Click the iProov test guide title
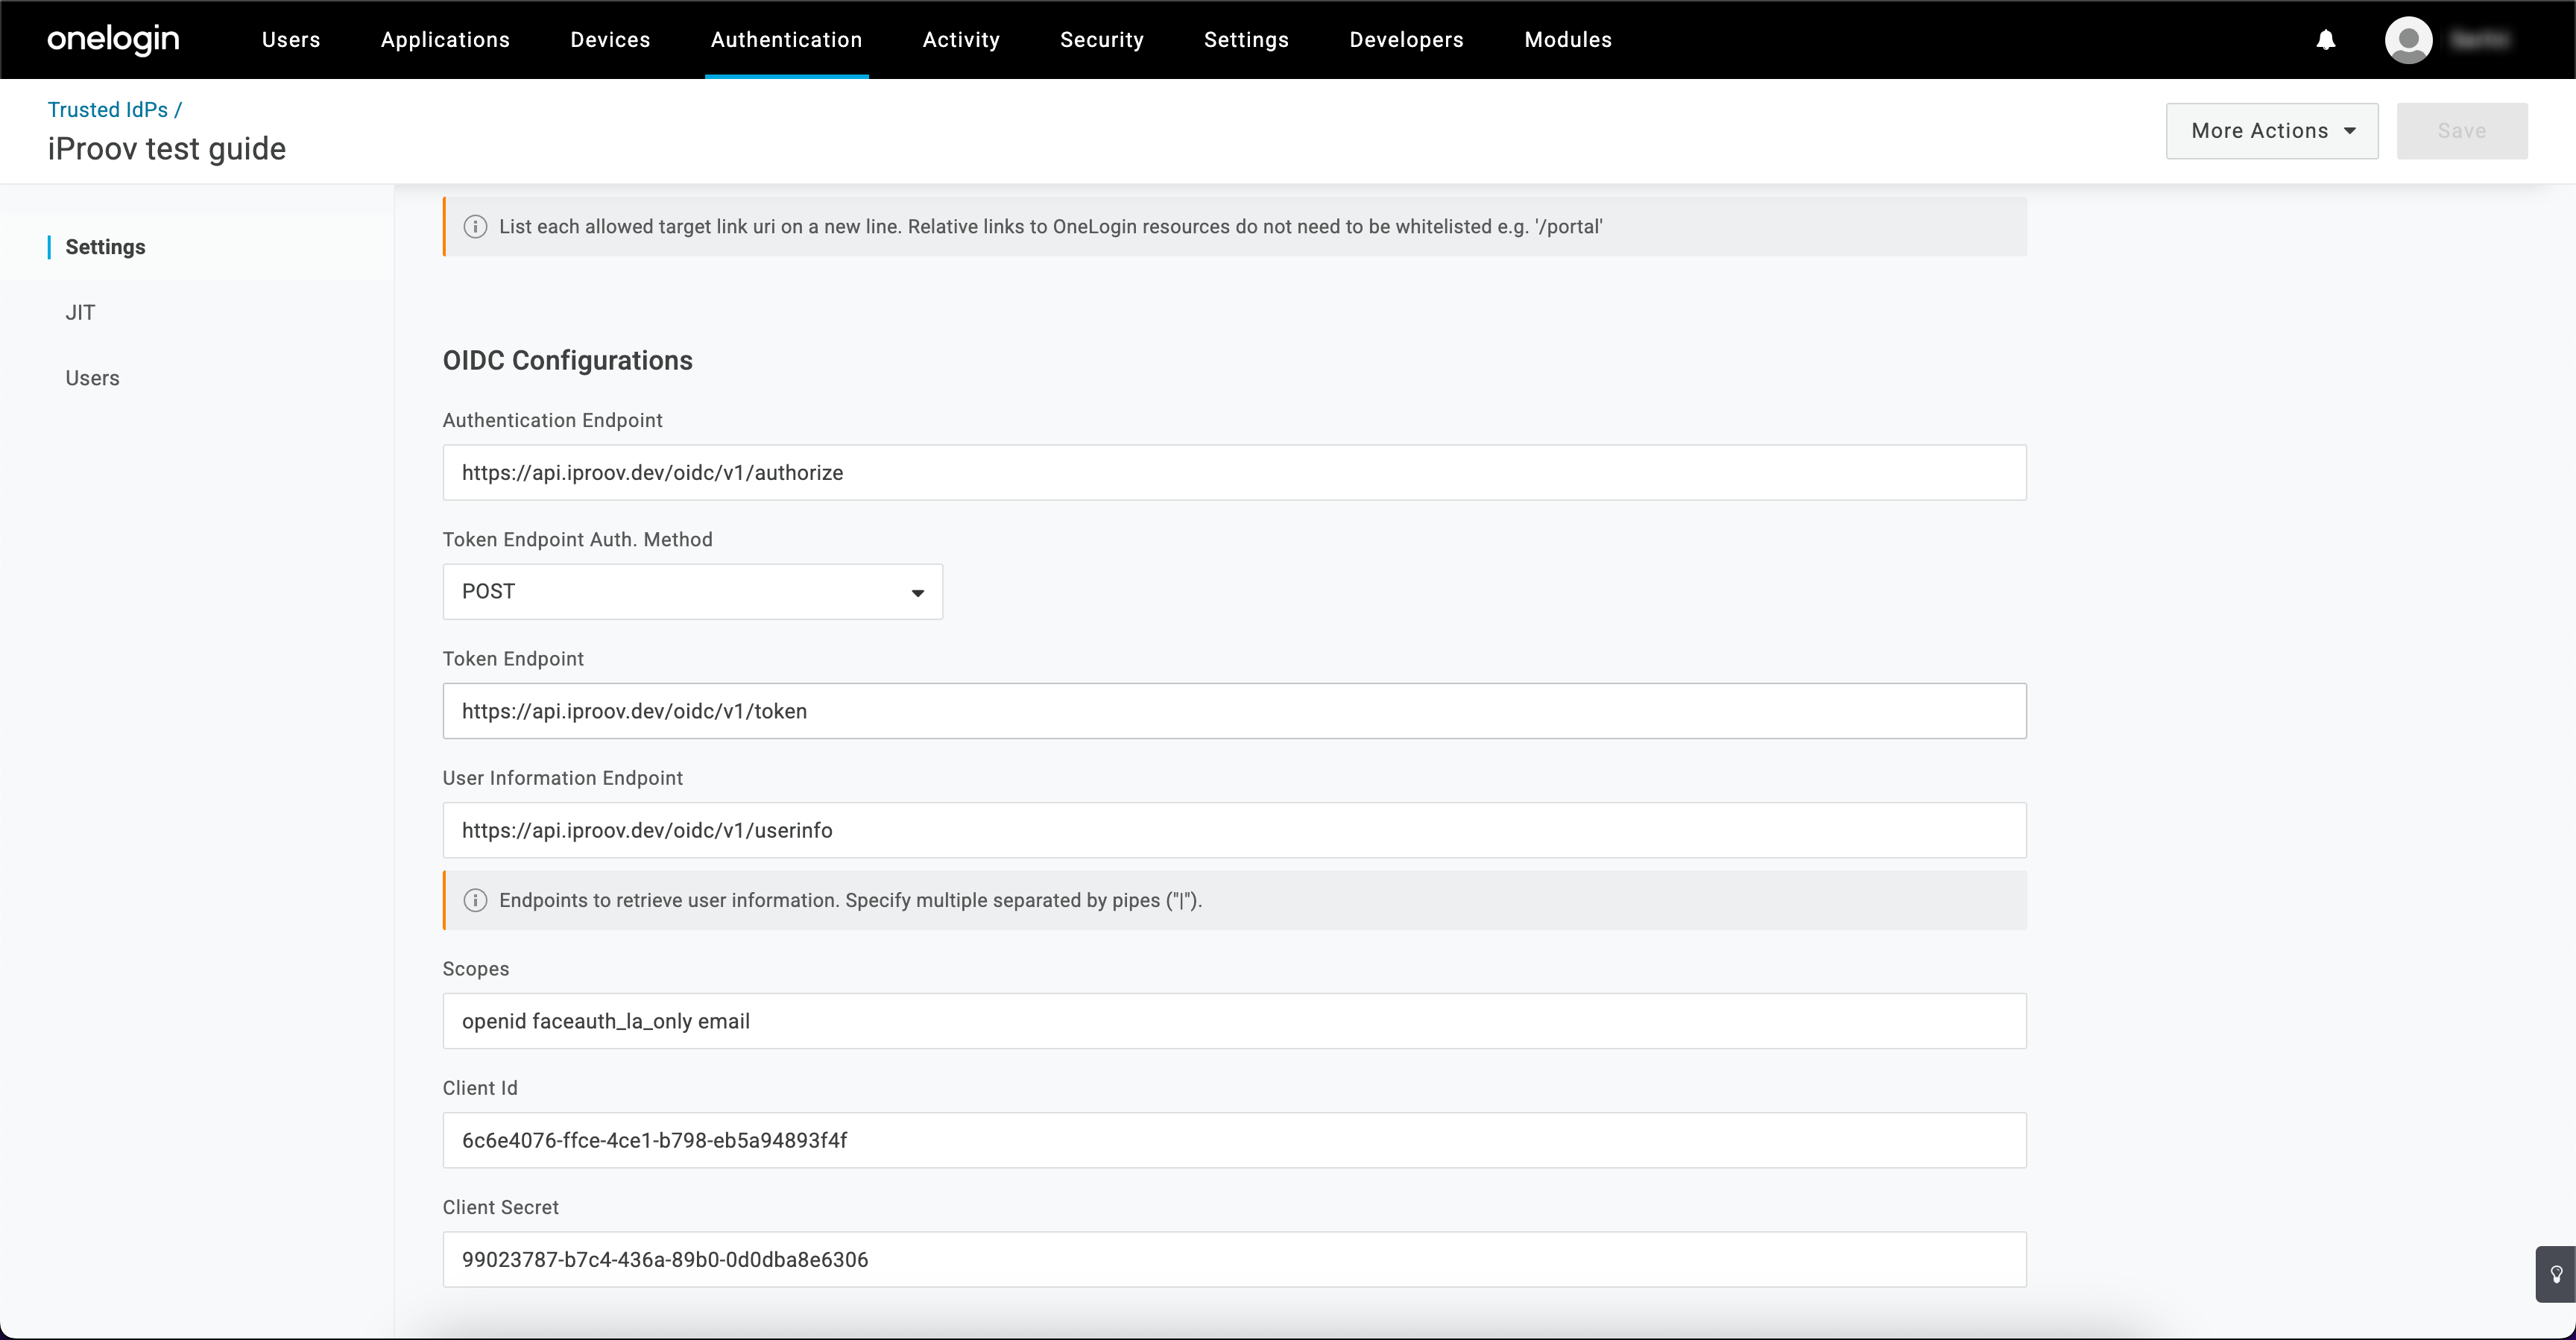The image size is (2576, 1340). 167,149
